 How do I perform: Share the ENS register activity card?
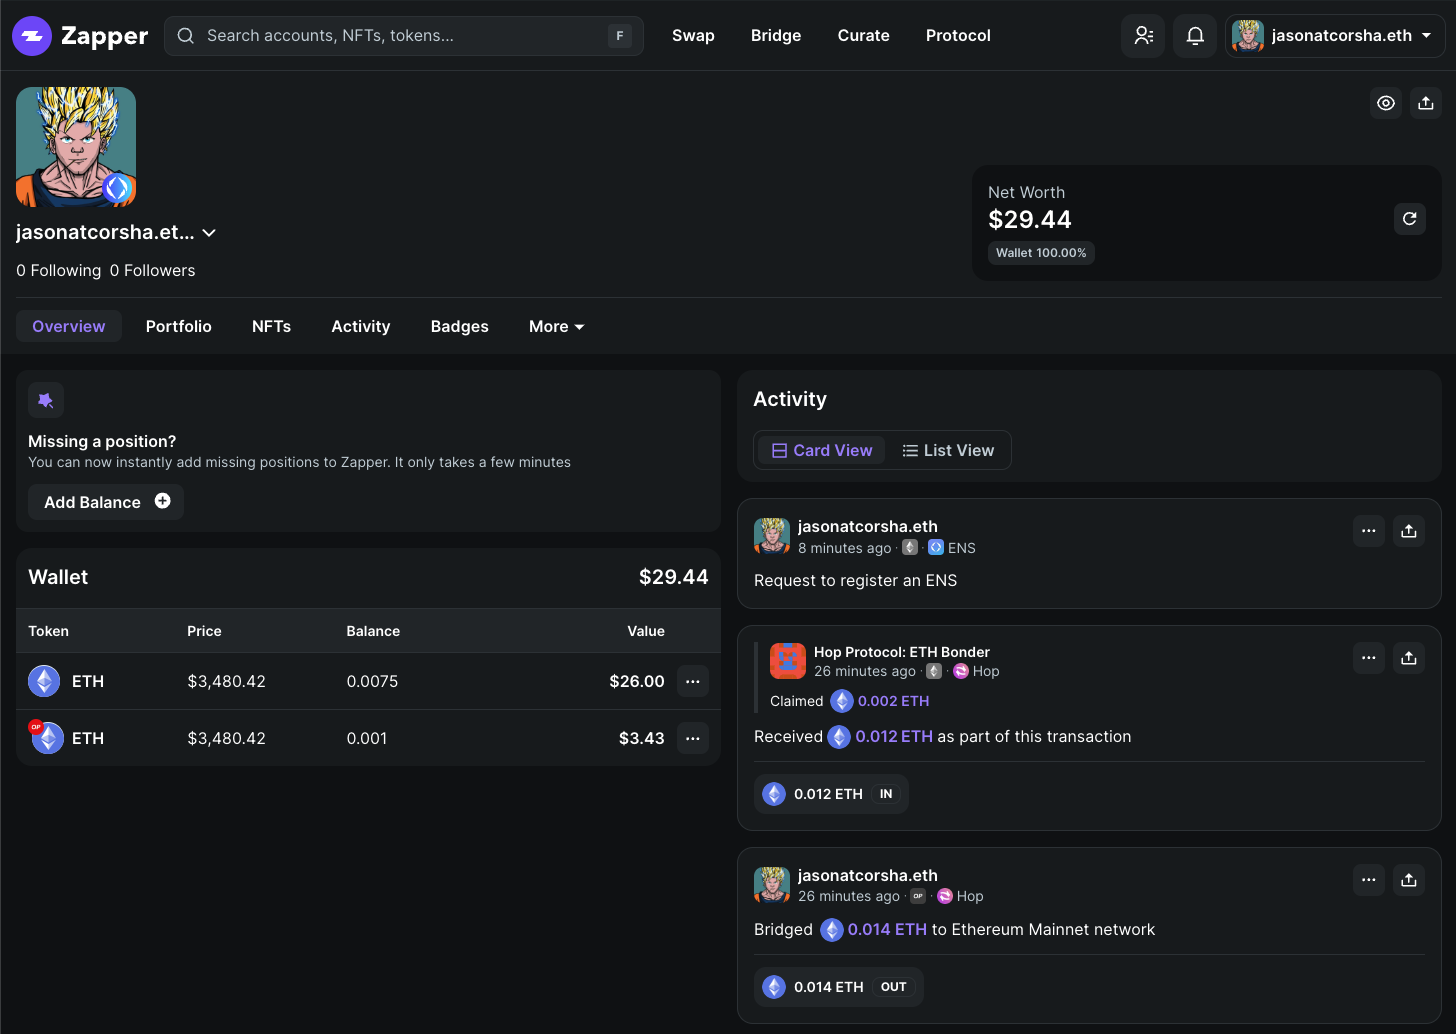1409,531
